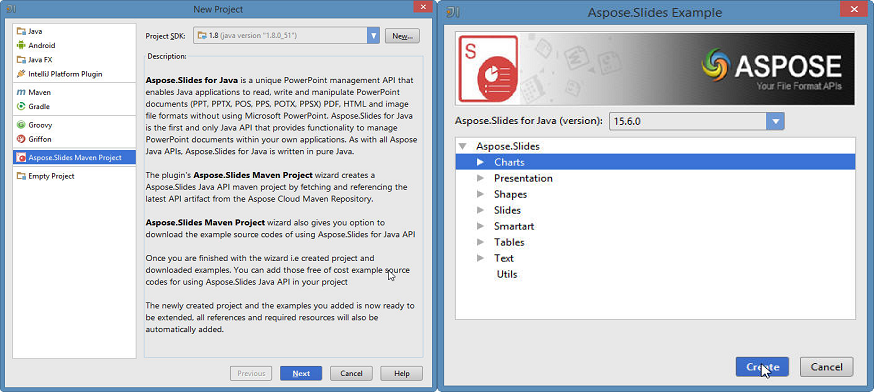Open the Project SDK dropdown arrow

click(373, 36)
